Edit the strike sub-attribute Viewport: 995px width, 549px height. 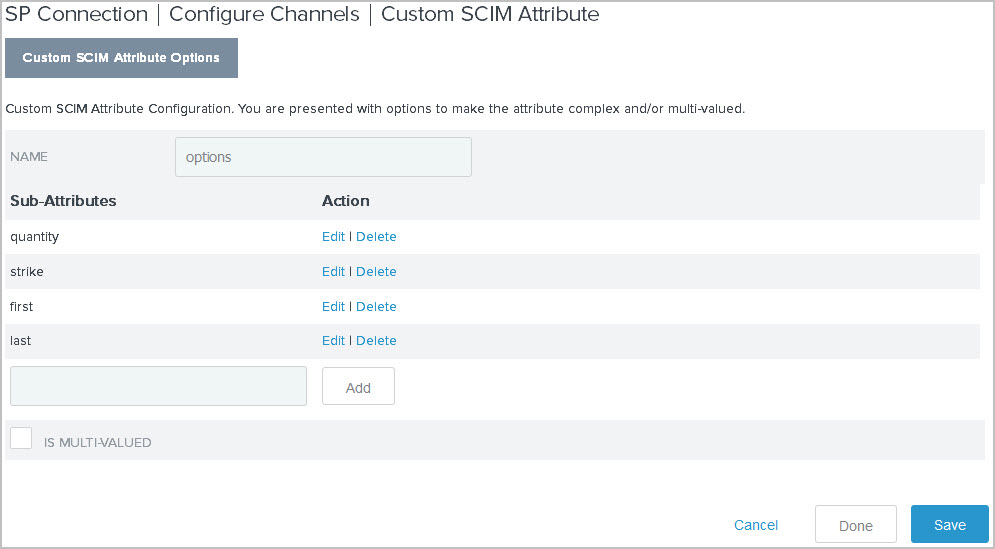pyautogui.click(x=333, y=272)
